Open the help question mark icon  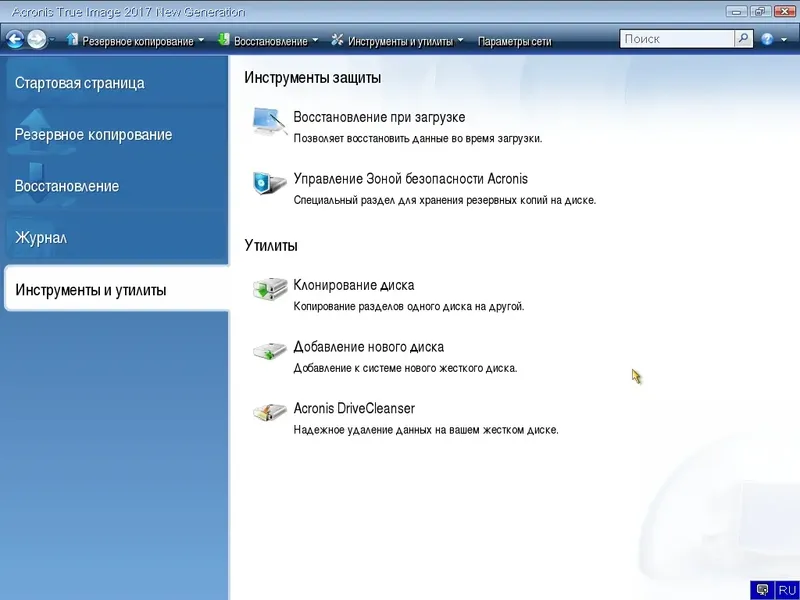[766, 39]
